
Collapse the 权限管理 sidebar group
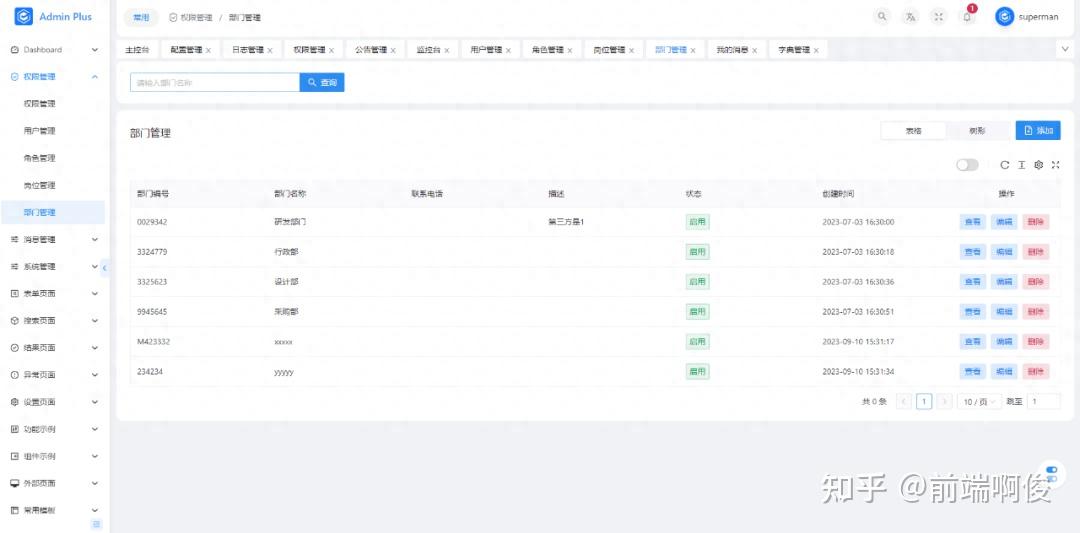point(52,76)
